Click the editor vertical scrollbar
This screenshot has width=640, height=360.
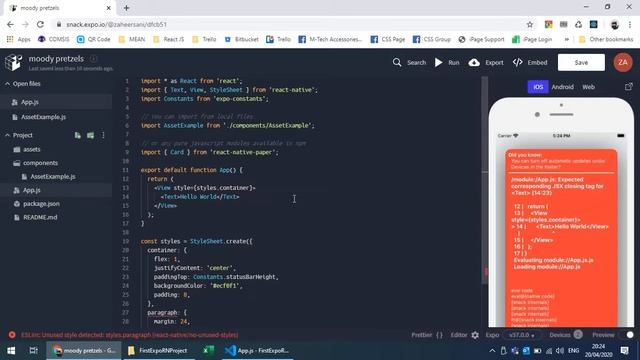(484, 180)
